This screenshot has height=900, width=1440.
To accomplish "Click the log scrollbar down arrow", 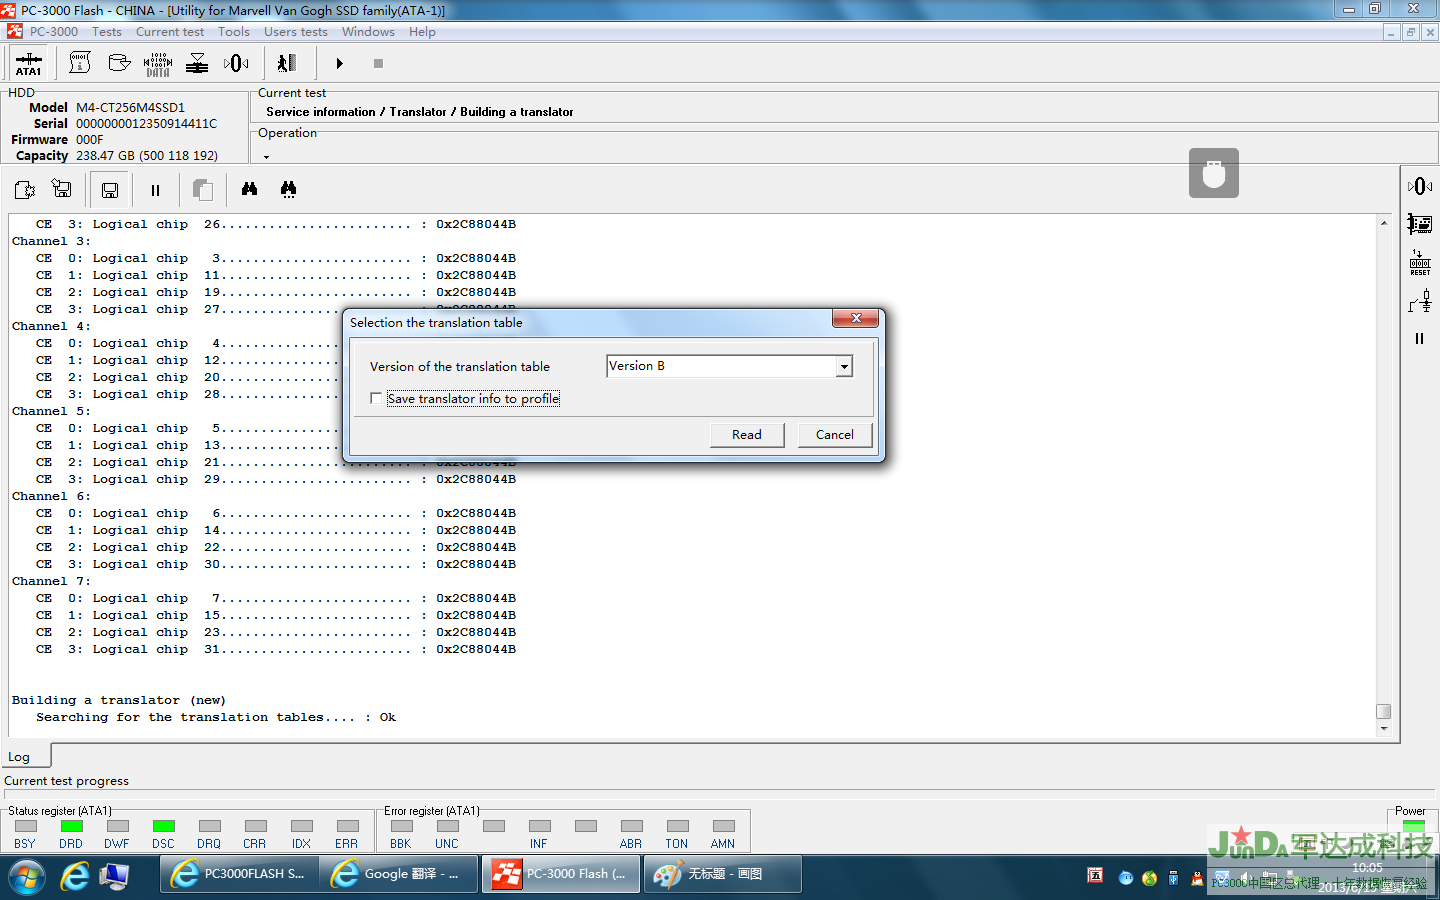I will coord(1384,728).
